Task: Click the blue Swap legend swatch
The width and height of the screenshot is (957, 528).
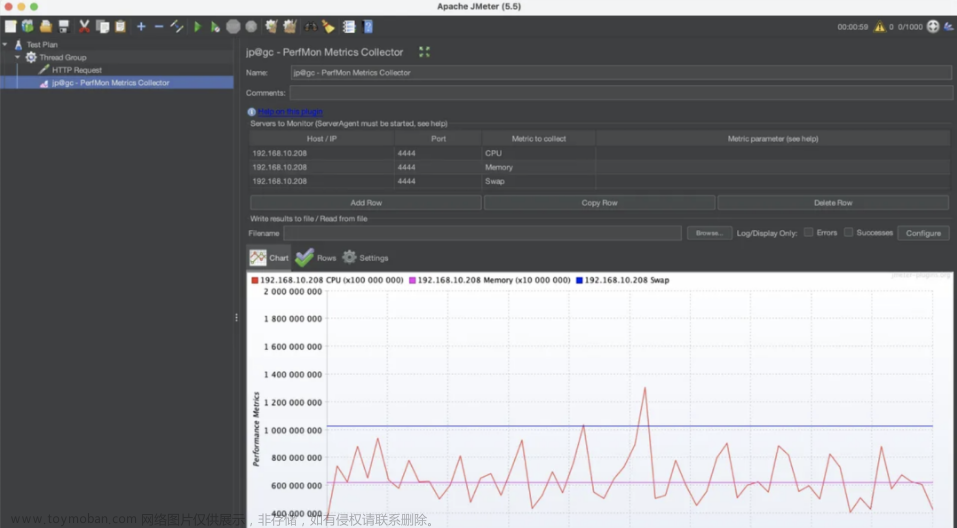Action: click(x=579, y=280)
